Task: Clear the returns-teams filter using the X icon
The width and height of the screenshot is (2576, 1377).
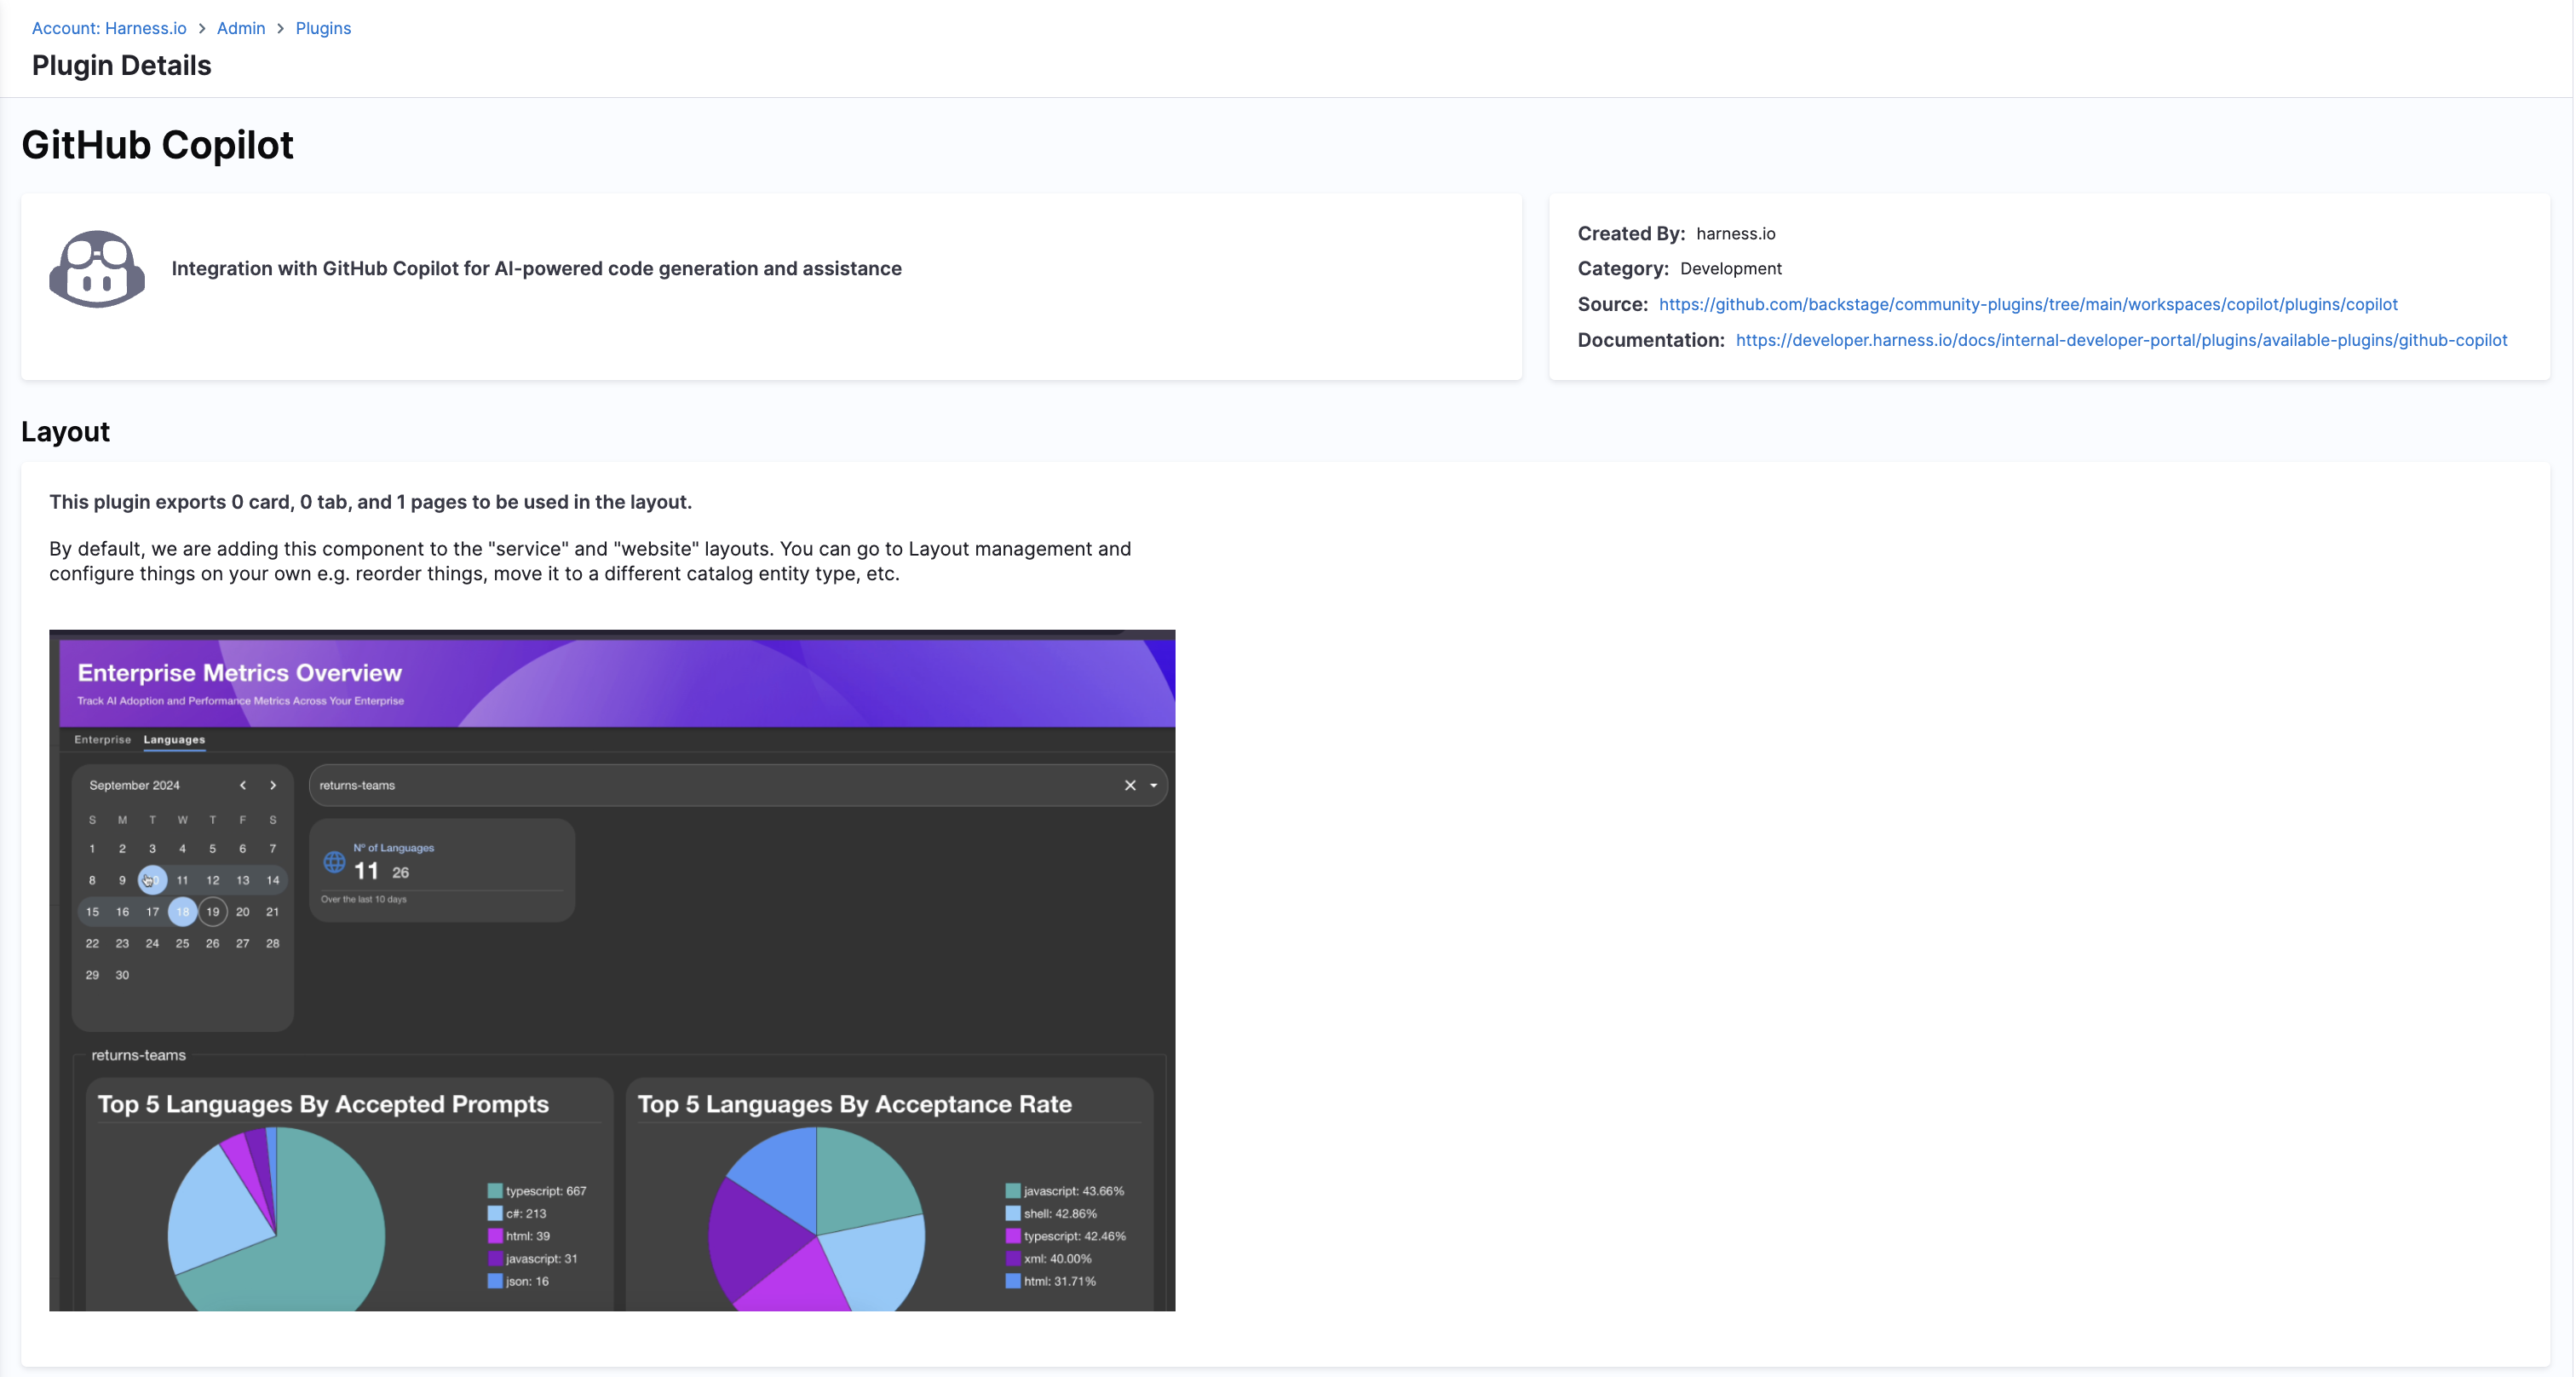Action: (1131, 786)
